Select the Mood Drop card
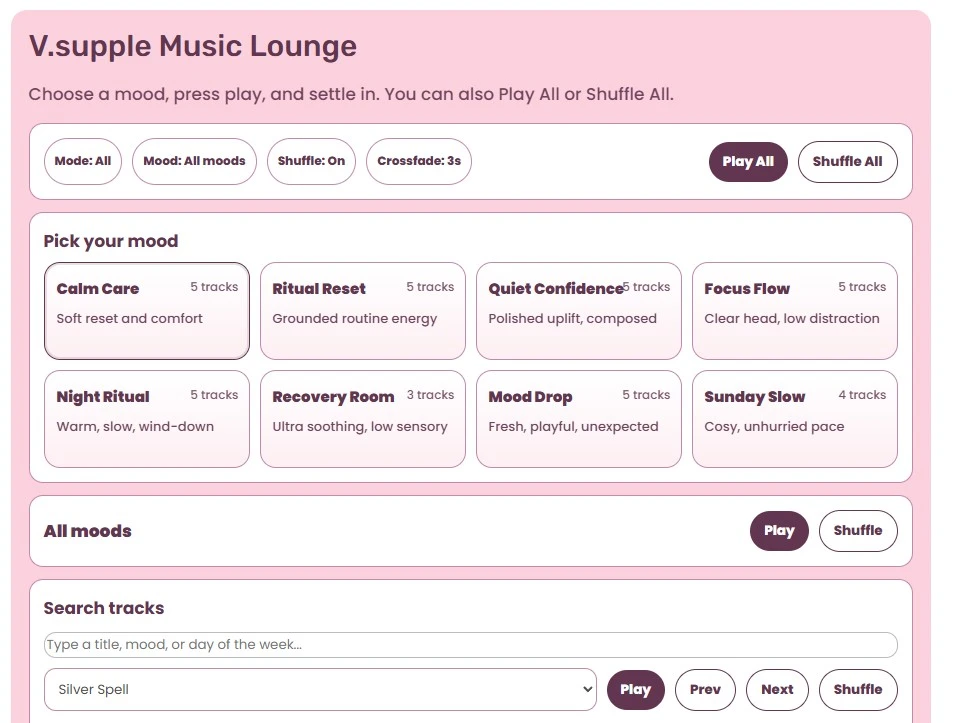The height and width of the screenshot is (723, 963). pyautogui.click(x=578, y=419)
